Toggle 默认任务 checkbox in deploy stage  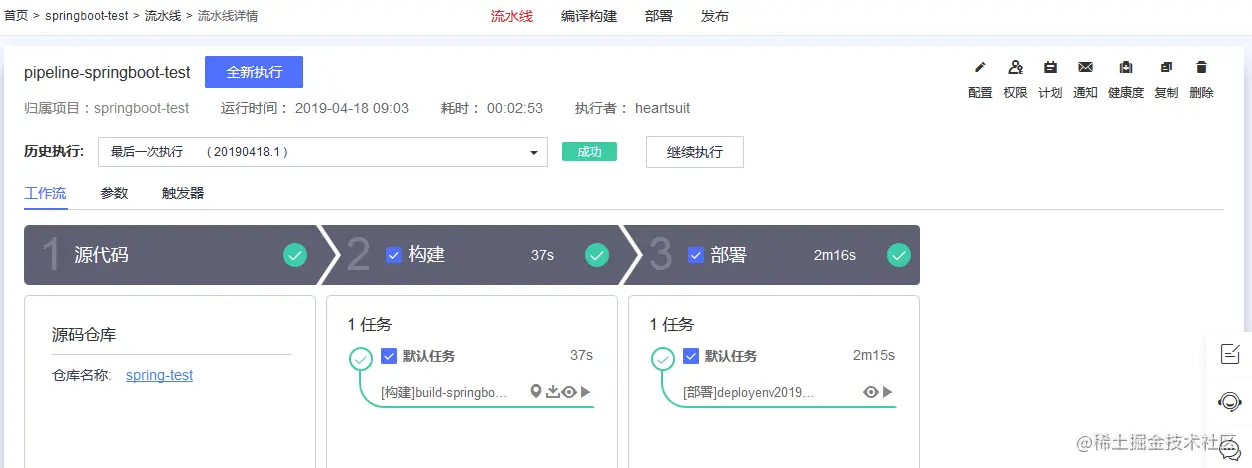pos(691,356)
